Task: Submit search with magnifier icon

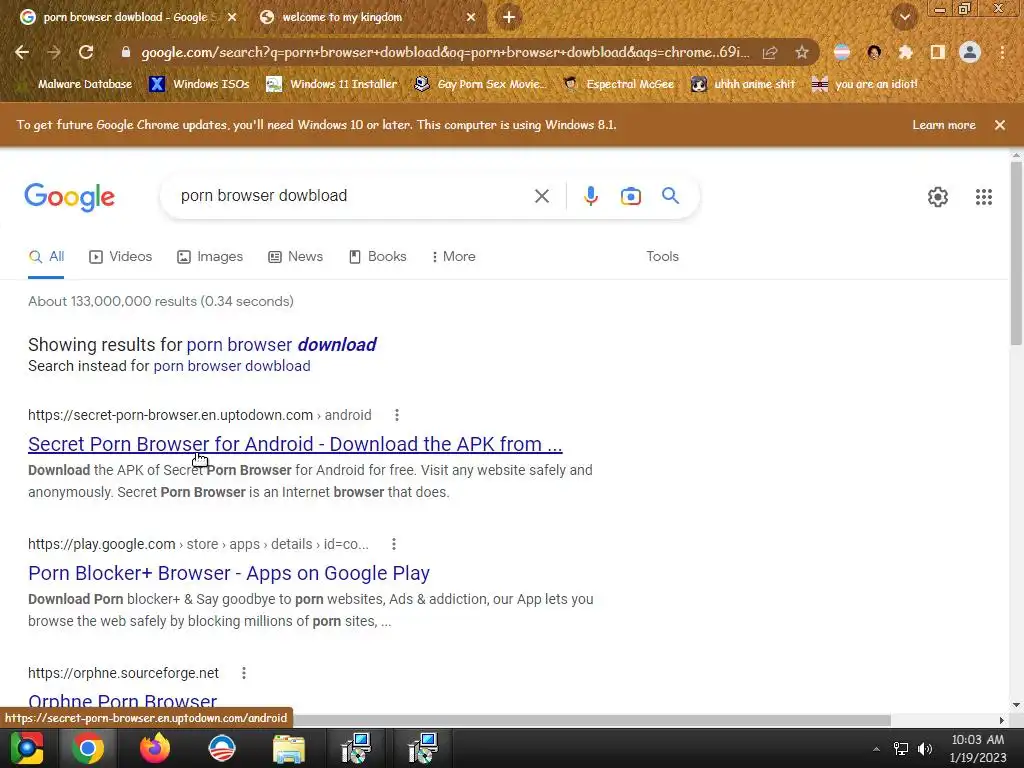Action: point(670,196)
